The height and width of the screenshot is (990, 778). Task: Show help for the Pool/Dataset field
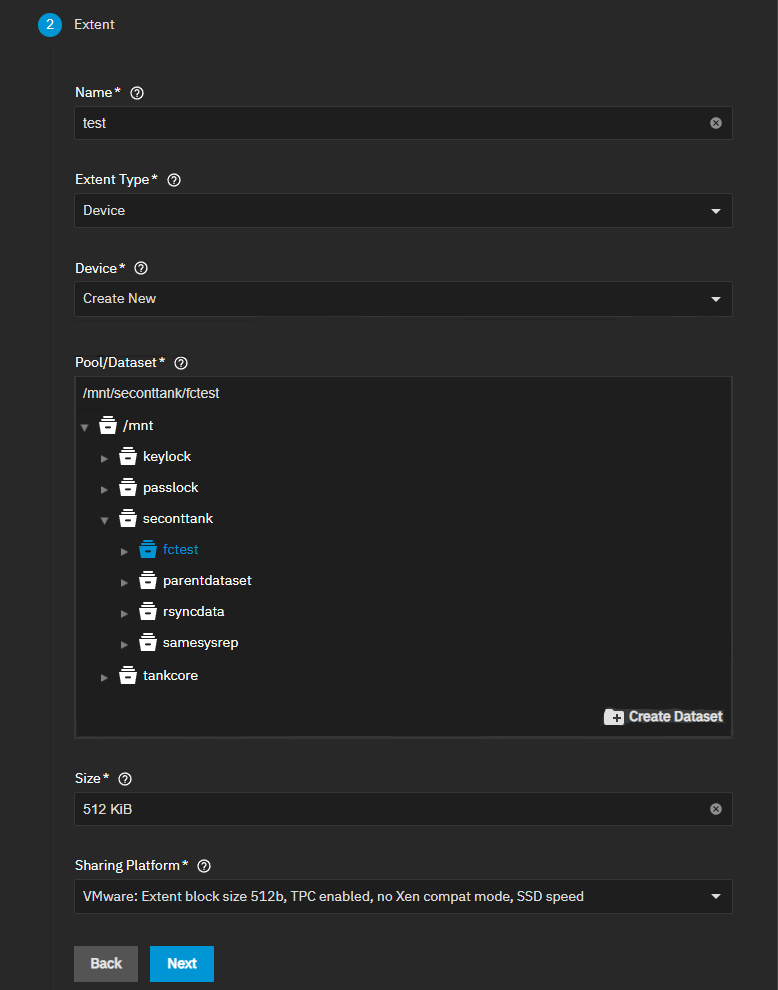click(181, 363)
